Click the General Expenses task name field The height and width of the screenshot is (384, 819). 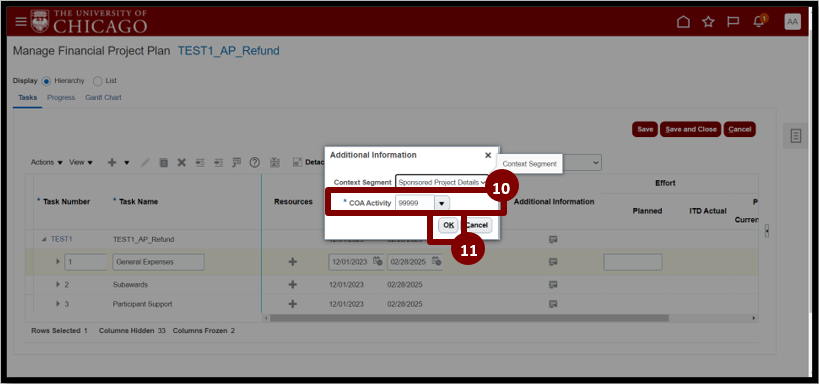[158, 262]
